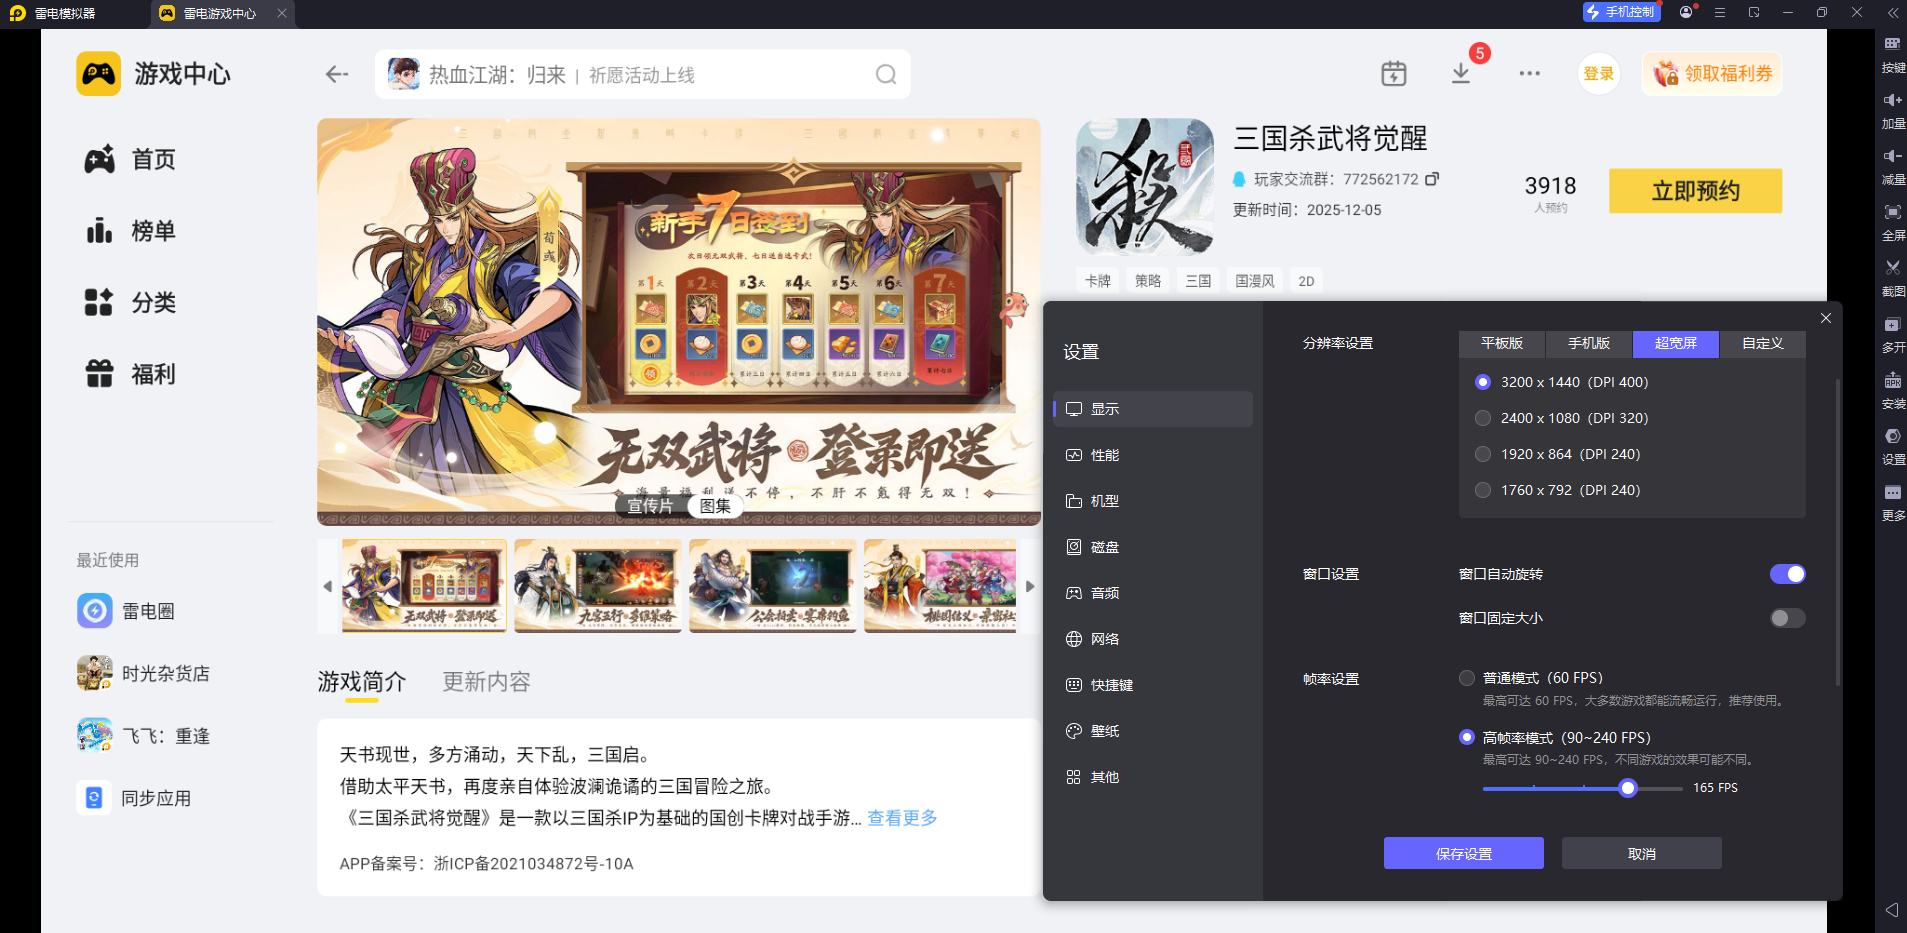The image size is (1907, 933).
Task: Open the three-dot more options icon
Action: pos(1529,73)
